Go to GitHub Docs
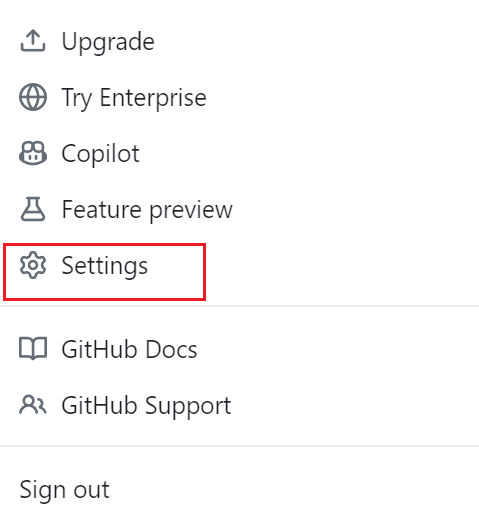479x524 pixels. pyautogui.click(x=239, y=349)
